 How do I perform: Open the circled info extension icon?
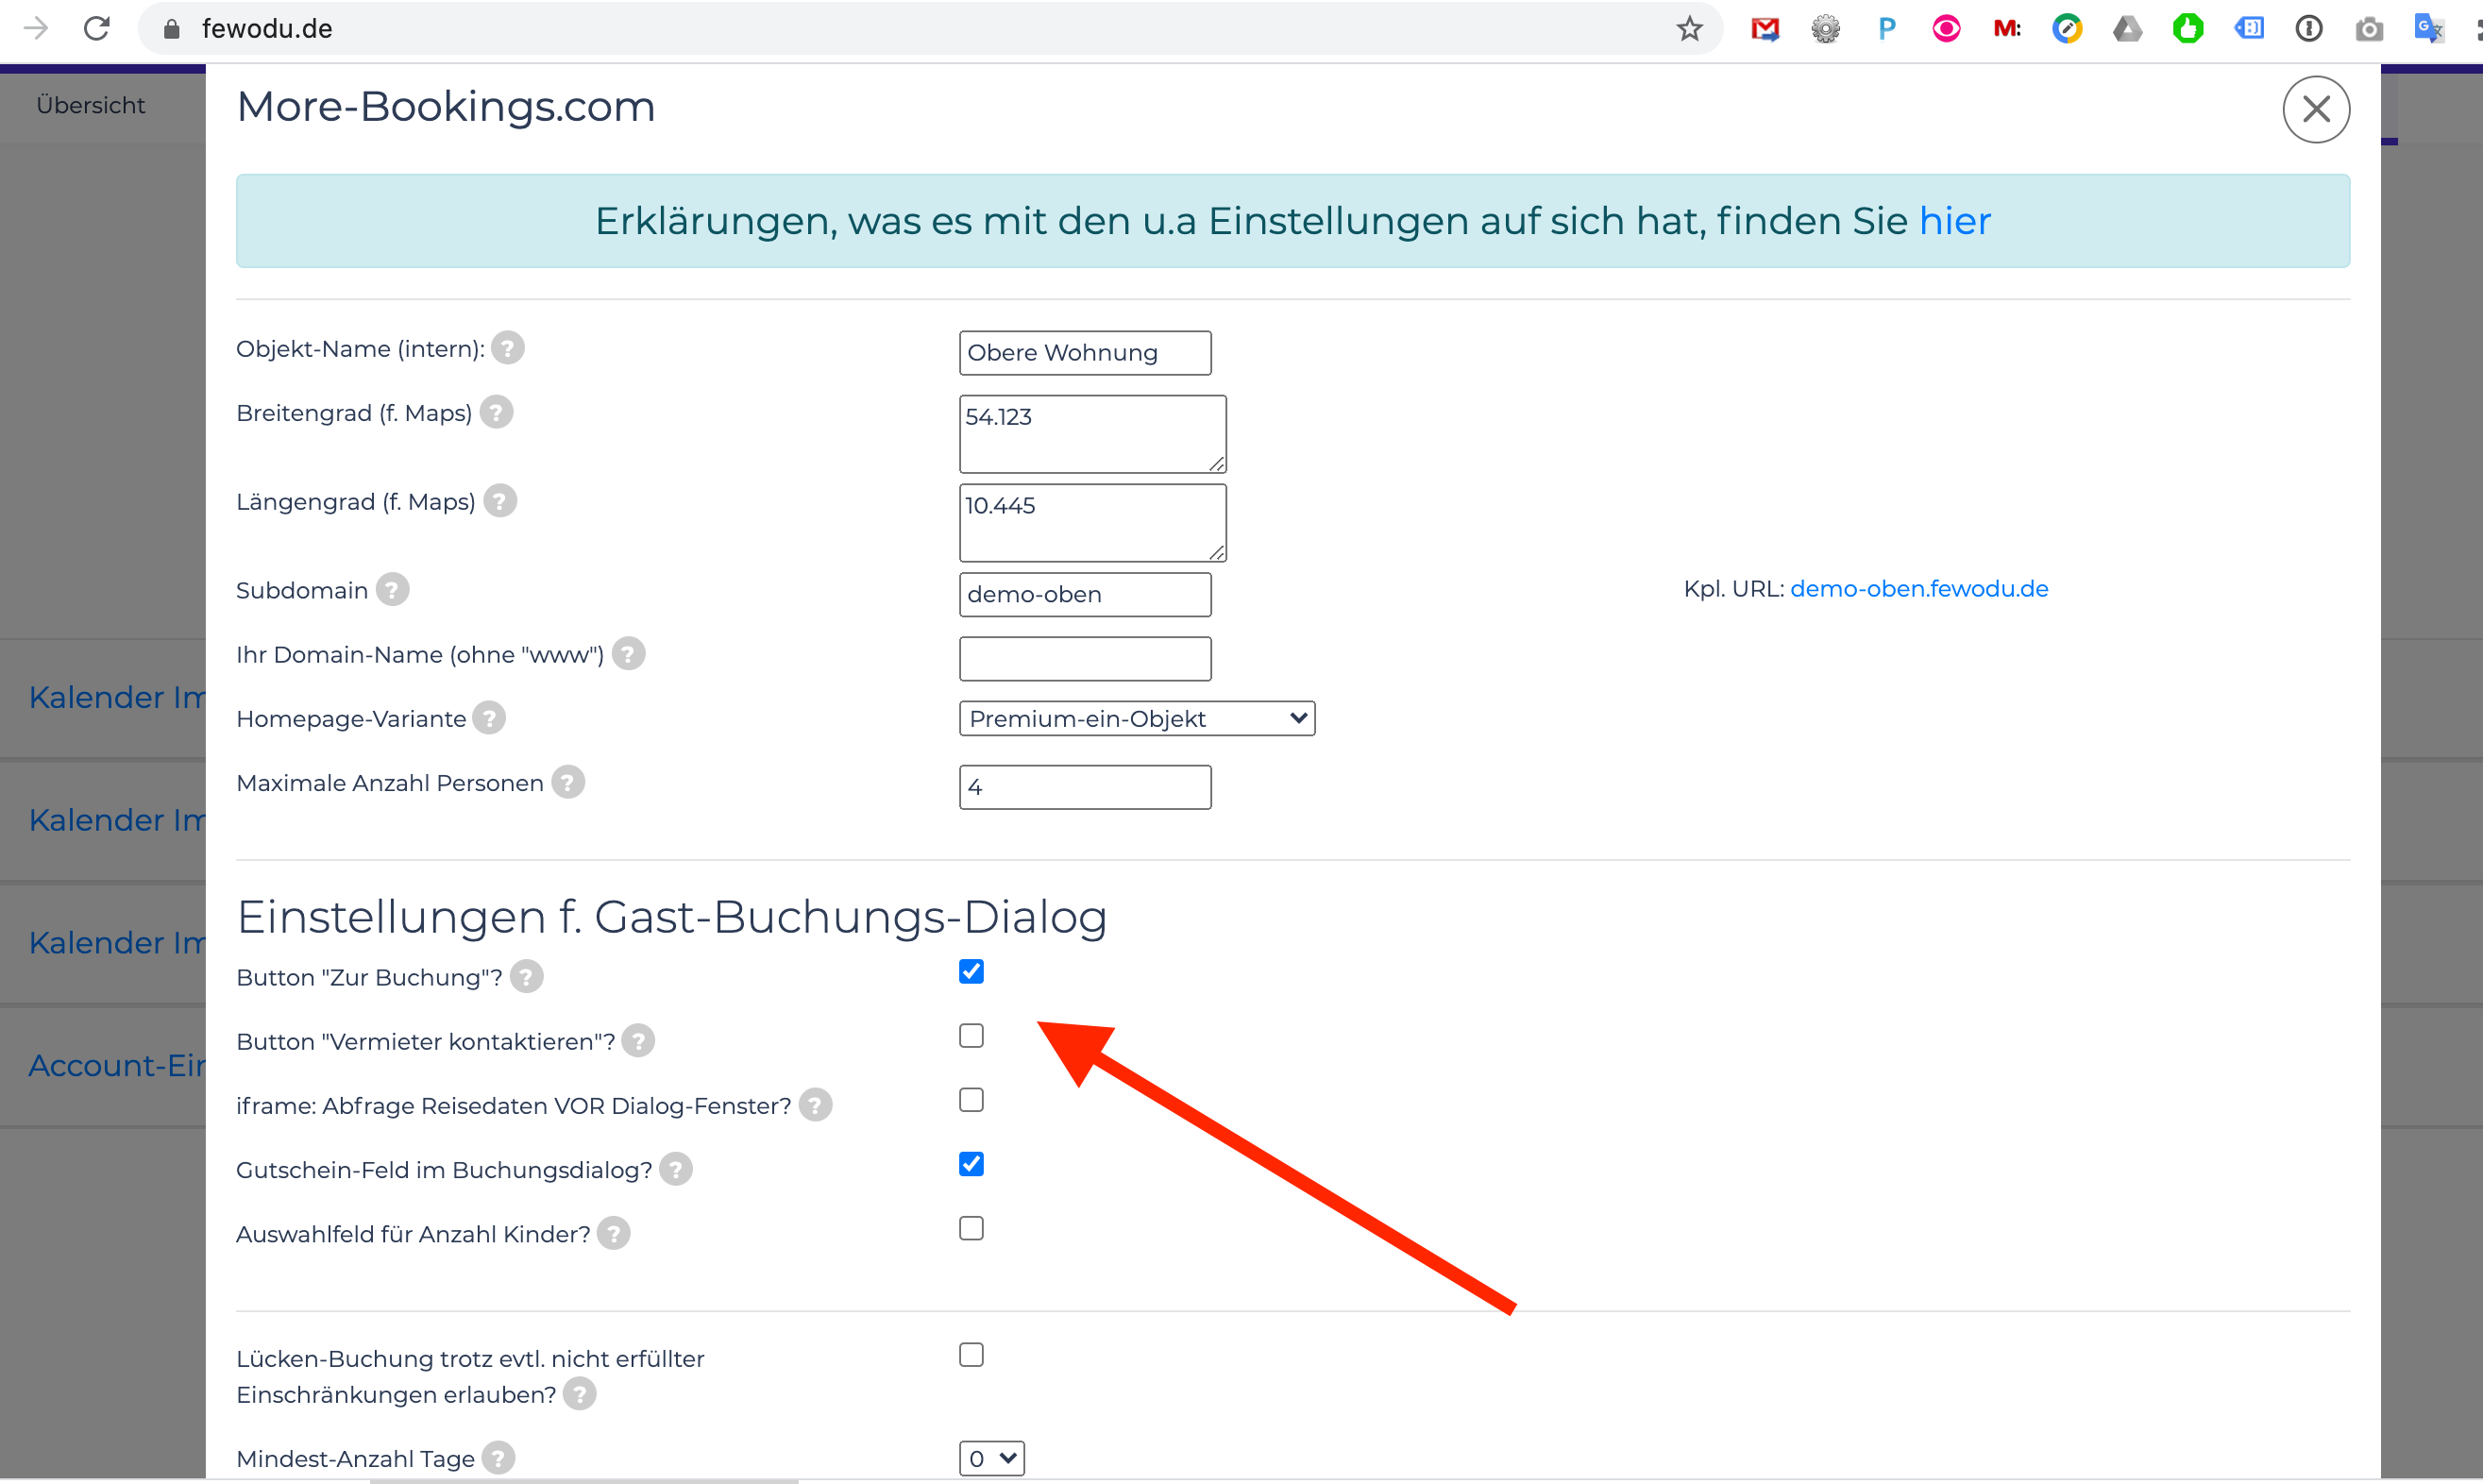pos(2308,29)
